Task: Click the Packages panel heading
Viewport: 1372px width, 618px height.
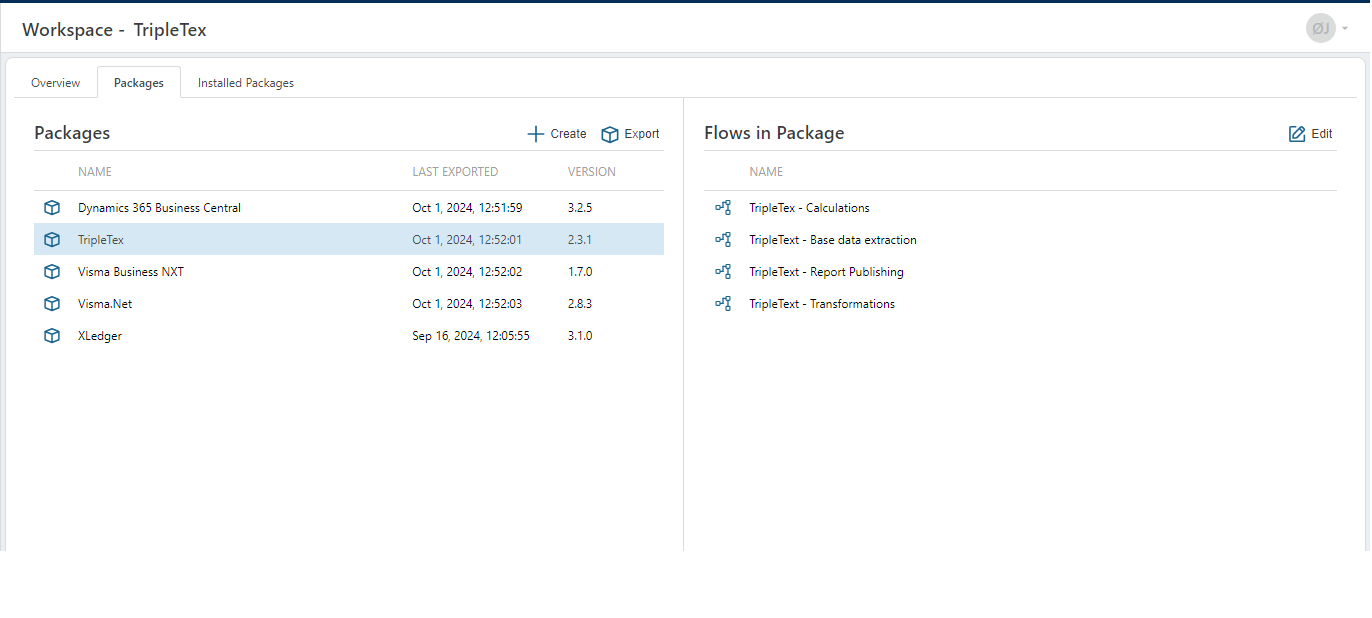Action: [x=72, y=133]
